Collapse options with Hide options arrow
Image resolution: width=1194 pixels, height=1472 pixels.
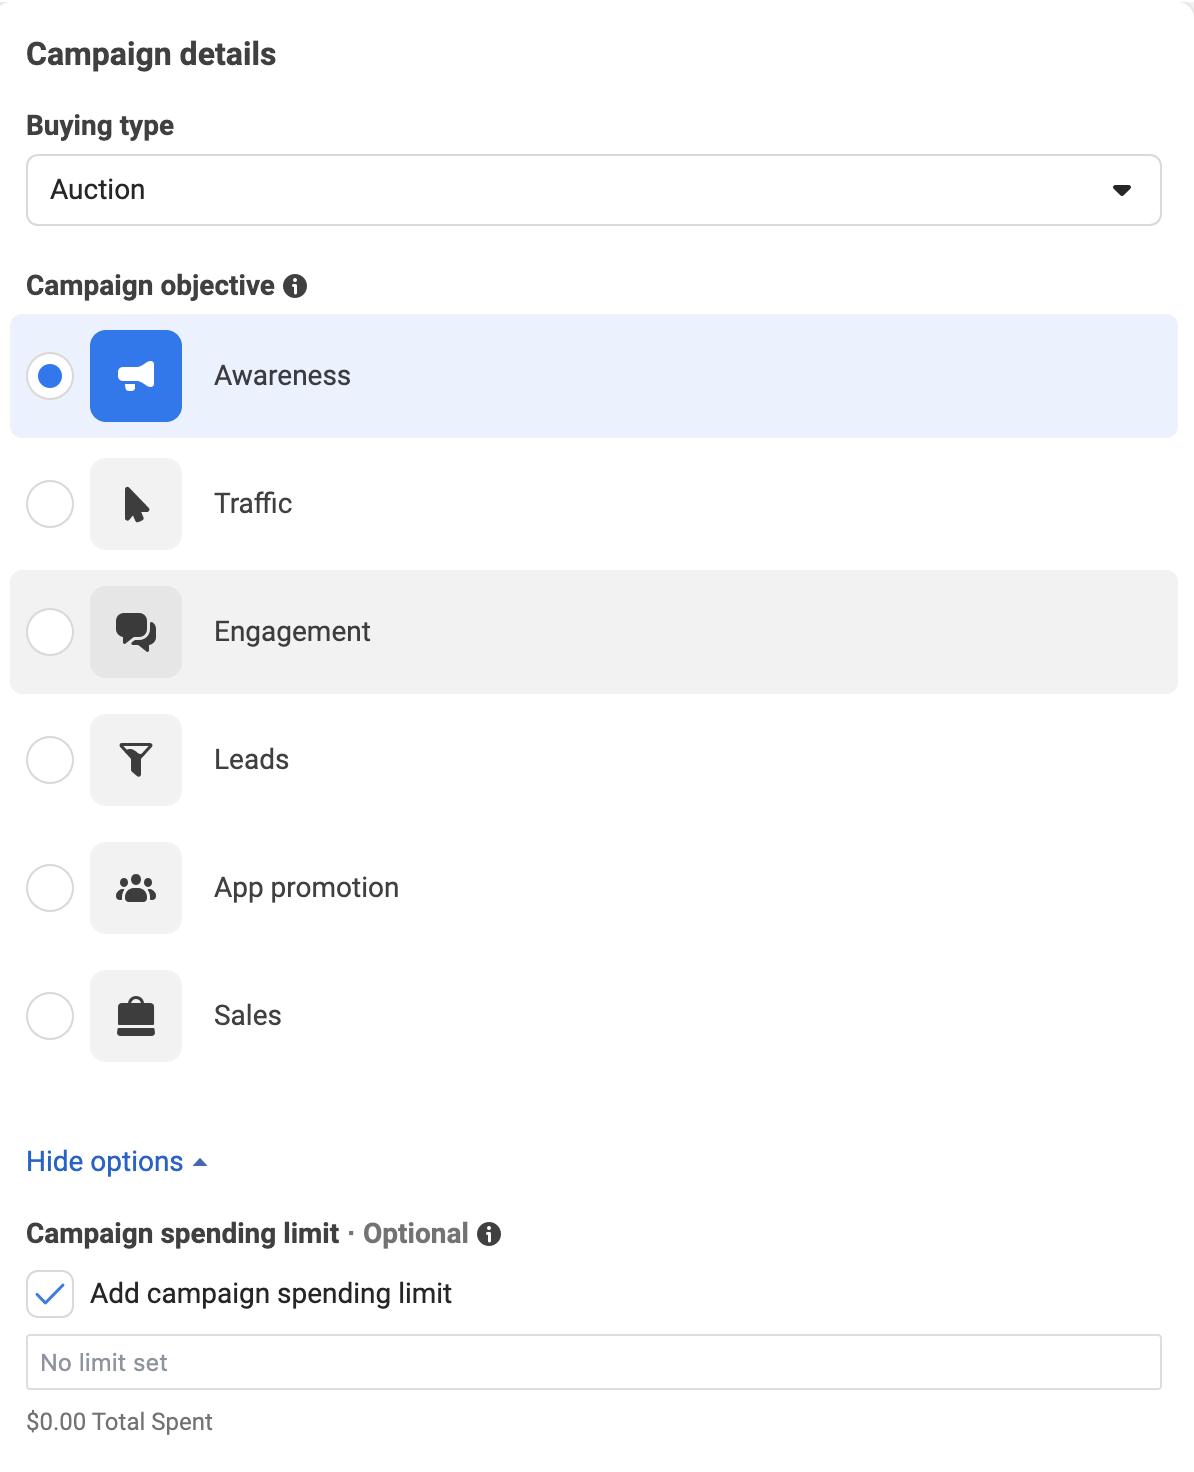(200, 1162)
